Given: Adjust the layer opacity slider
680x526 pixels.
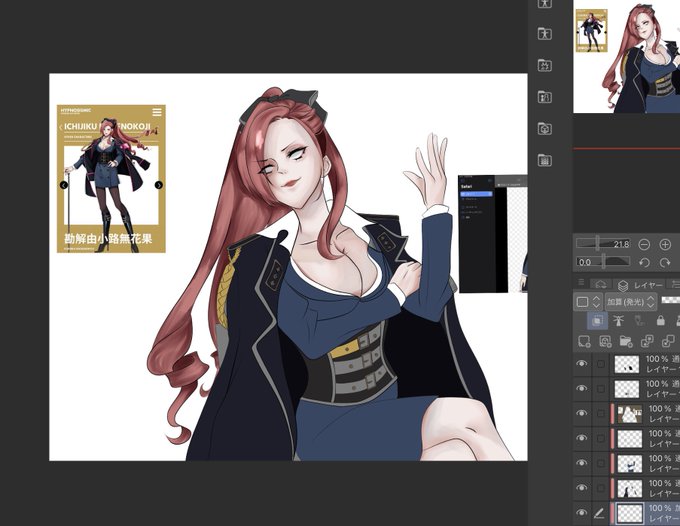Looking at the screenshot, I should click(670, 300).
